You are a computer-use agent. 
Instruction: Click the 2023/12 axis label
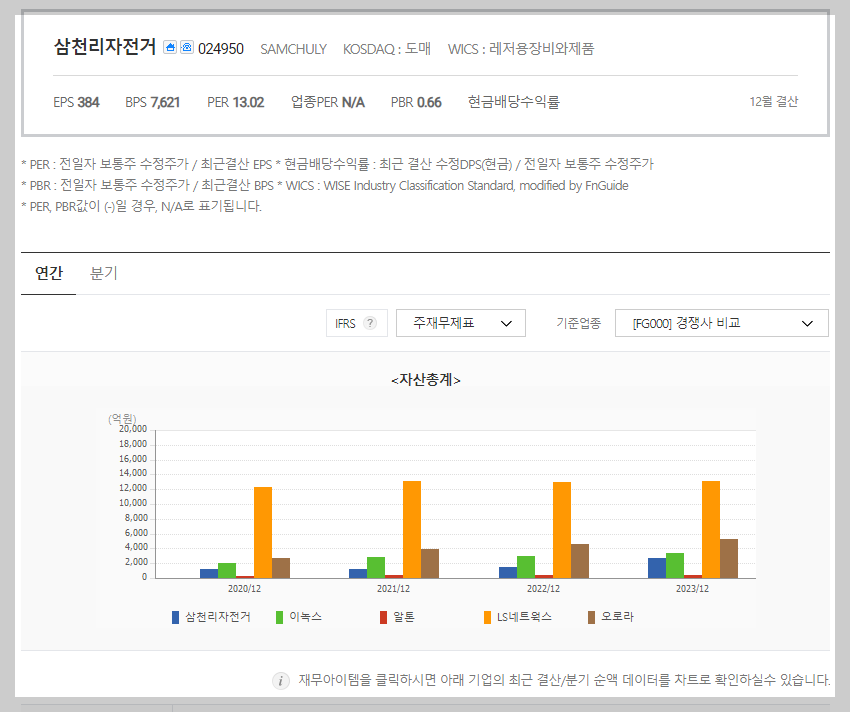(x=692, y=589)
